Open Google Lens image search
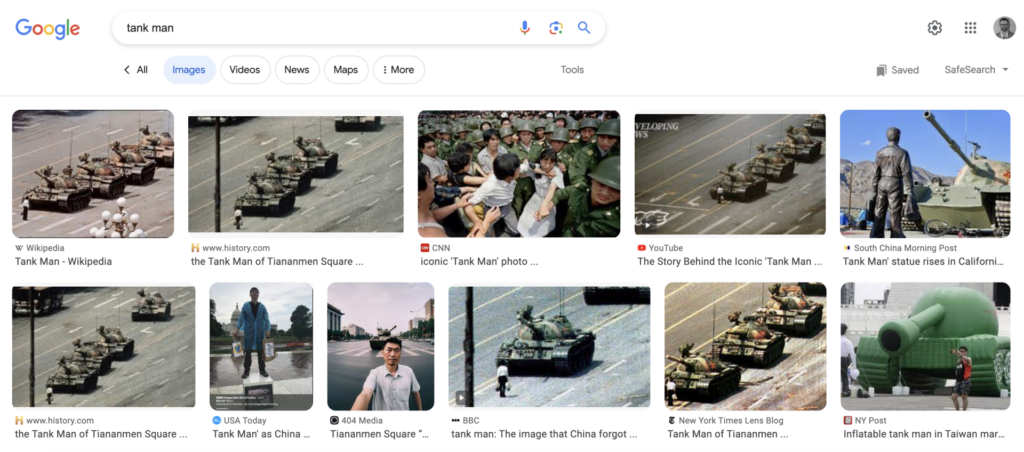 point(556,28)
